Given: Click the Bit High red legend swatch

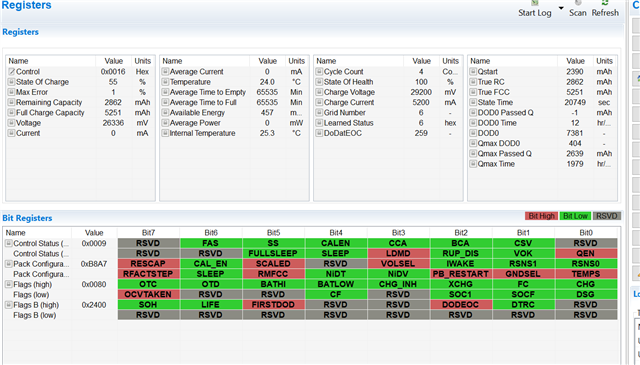Looking at the screenshot, I should pyautogui.click(x=541, y=216).
